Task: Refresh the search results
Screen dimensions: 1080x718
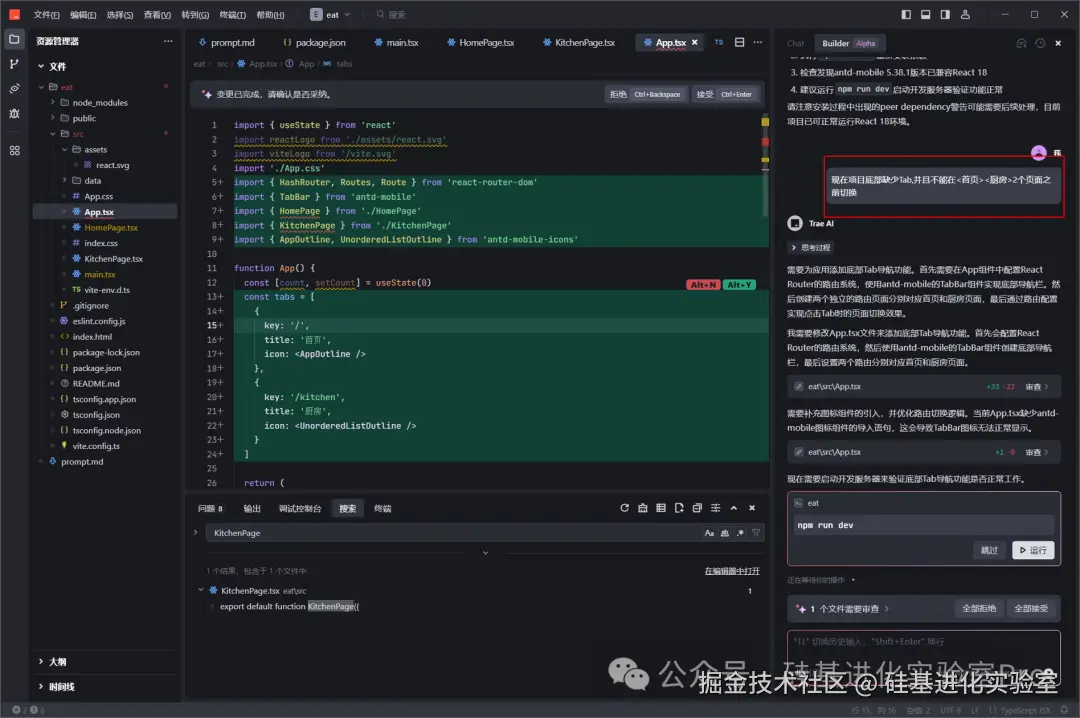Action: [x=624, y=508]
